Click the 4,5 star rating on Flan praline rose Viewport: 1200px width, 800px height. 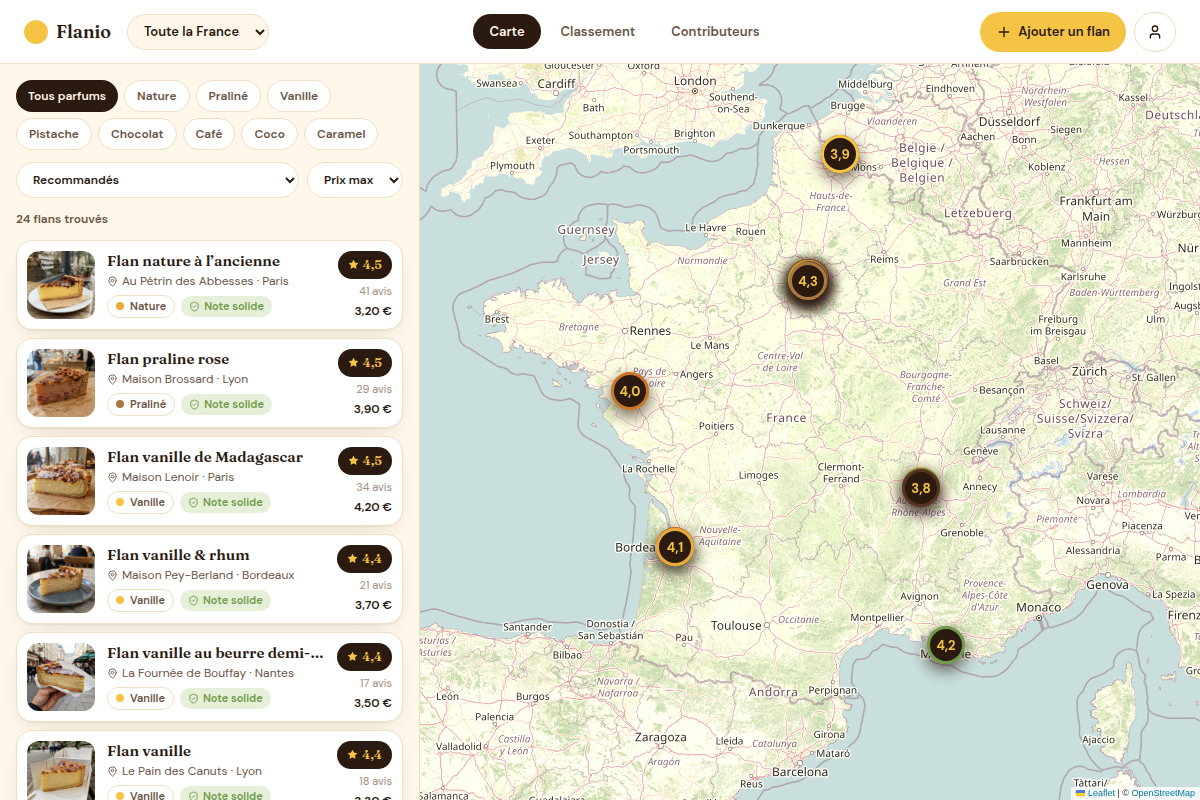coord(365,363)
